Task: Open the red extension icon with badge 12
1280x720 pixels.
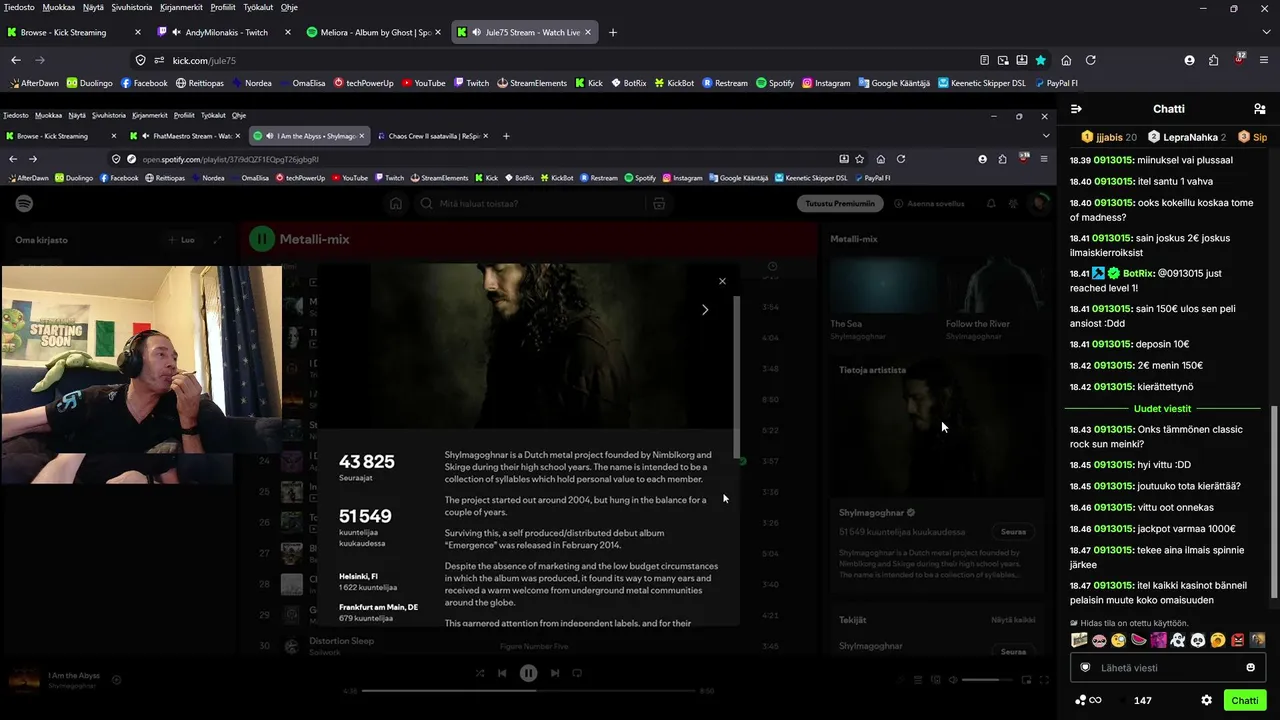Action: (x=1240, y=59)
